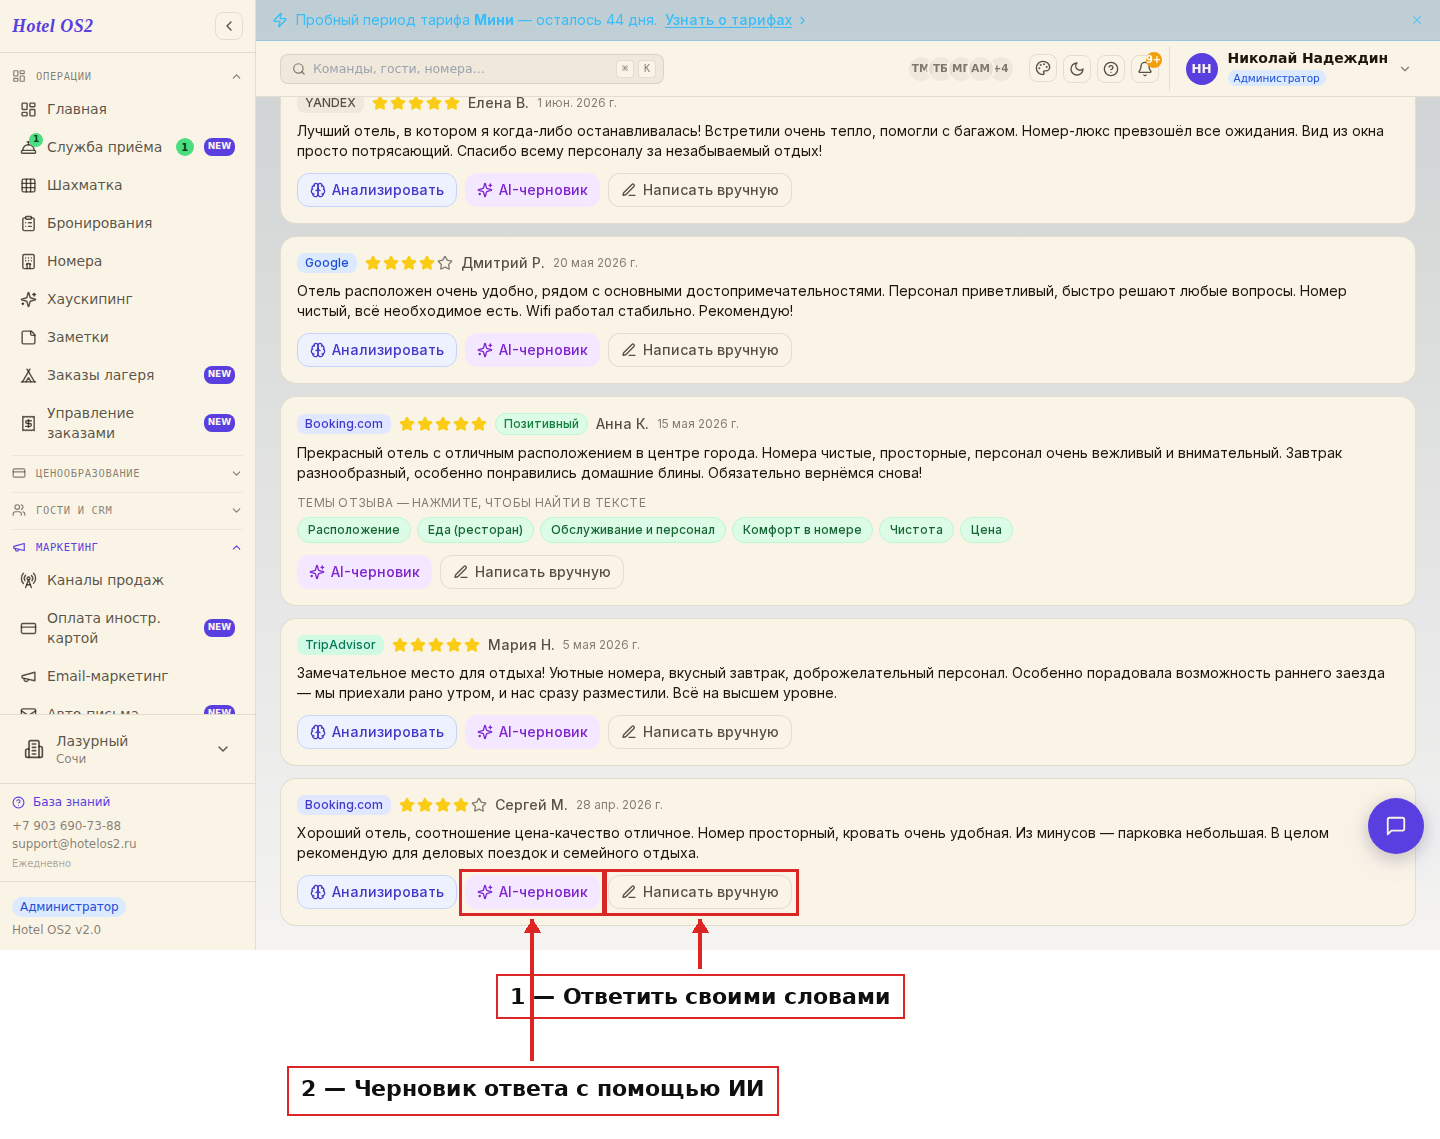This screenshot has width=1440, height=1139.
Task: Select the Чистота topic tag
Action: (x=916, y=530)
